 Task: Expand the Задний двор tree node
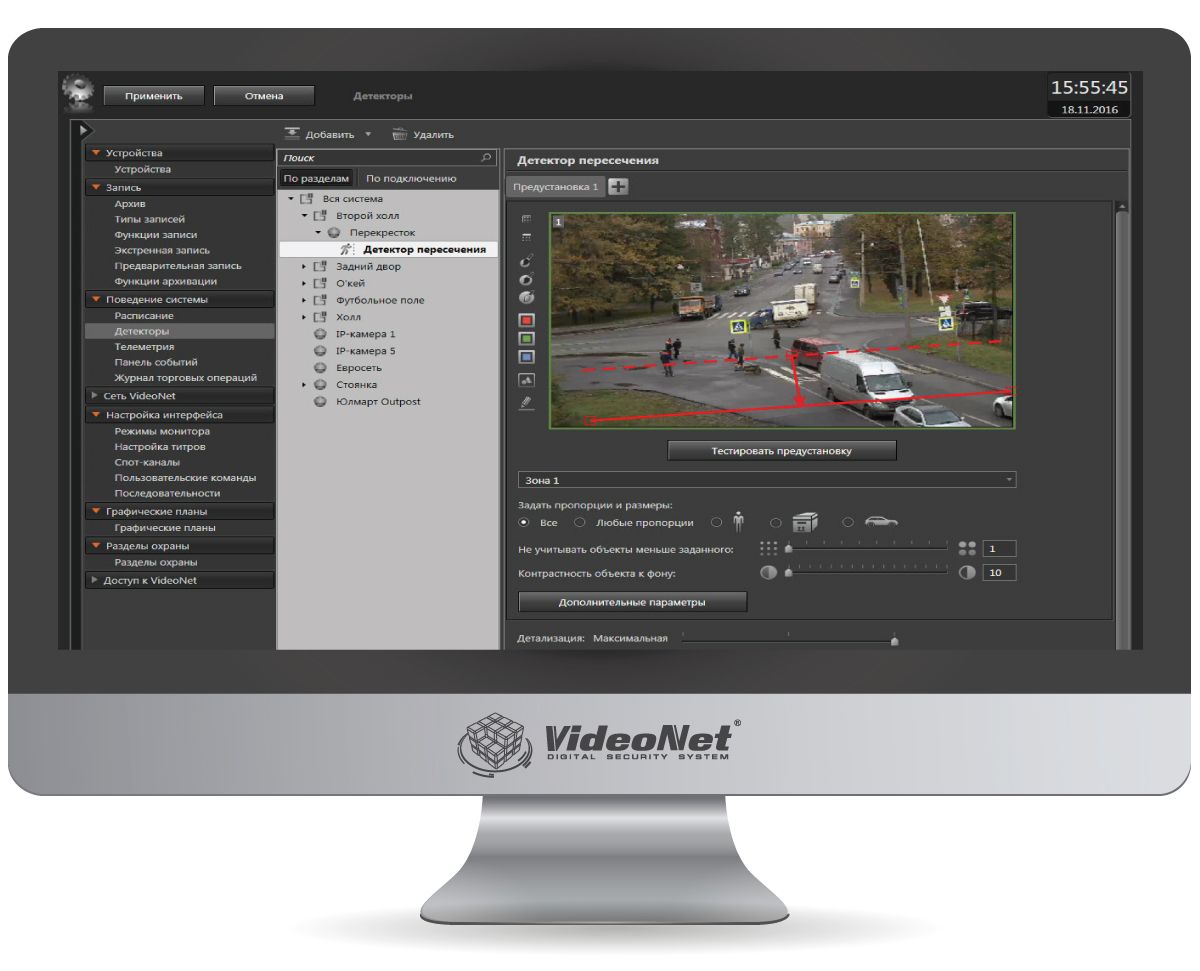pos(304,267)
